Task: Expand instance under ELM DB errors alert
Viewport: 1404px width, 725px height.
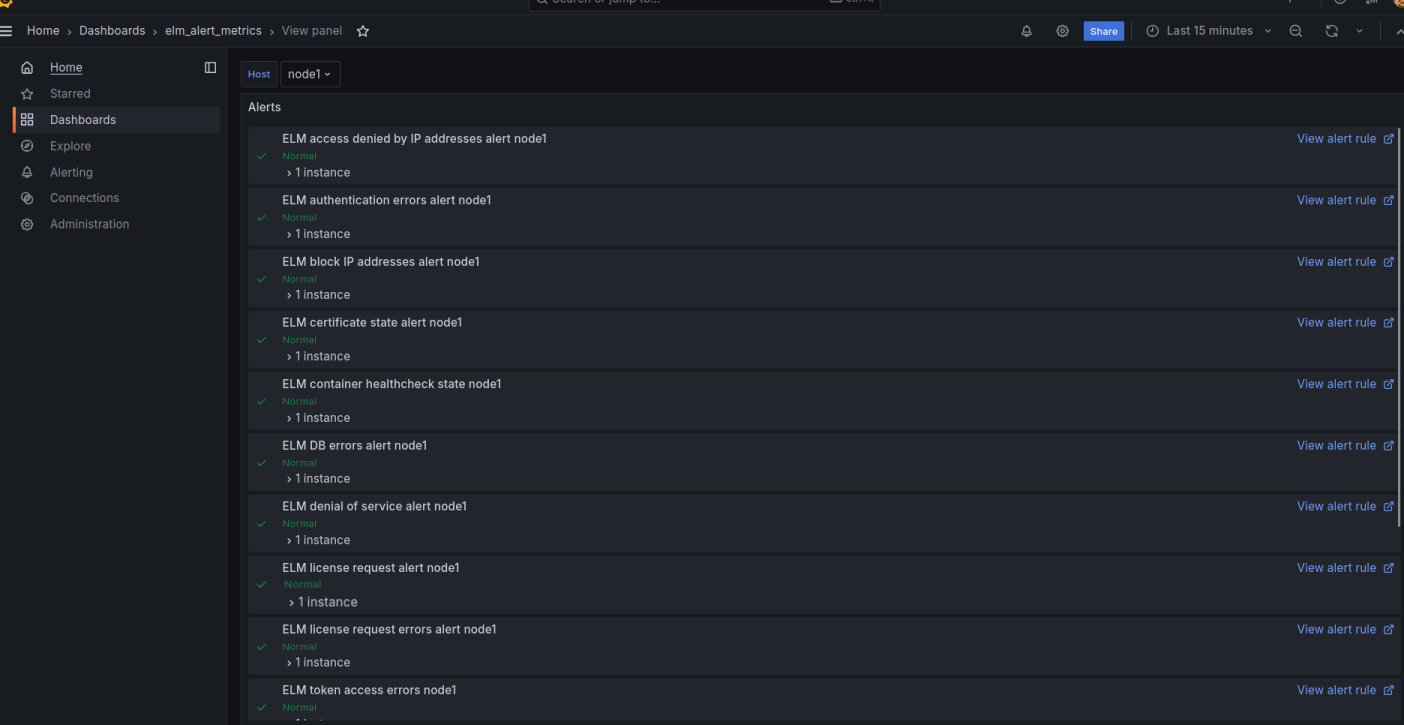Action: [x=318, y=479]
